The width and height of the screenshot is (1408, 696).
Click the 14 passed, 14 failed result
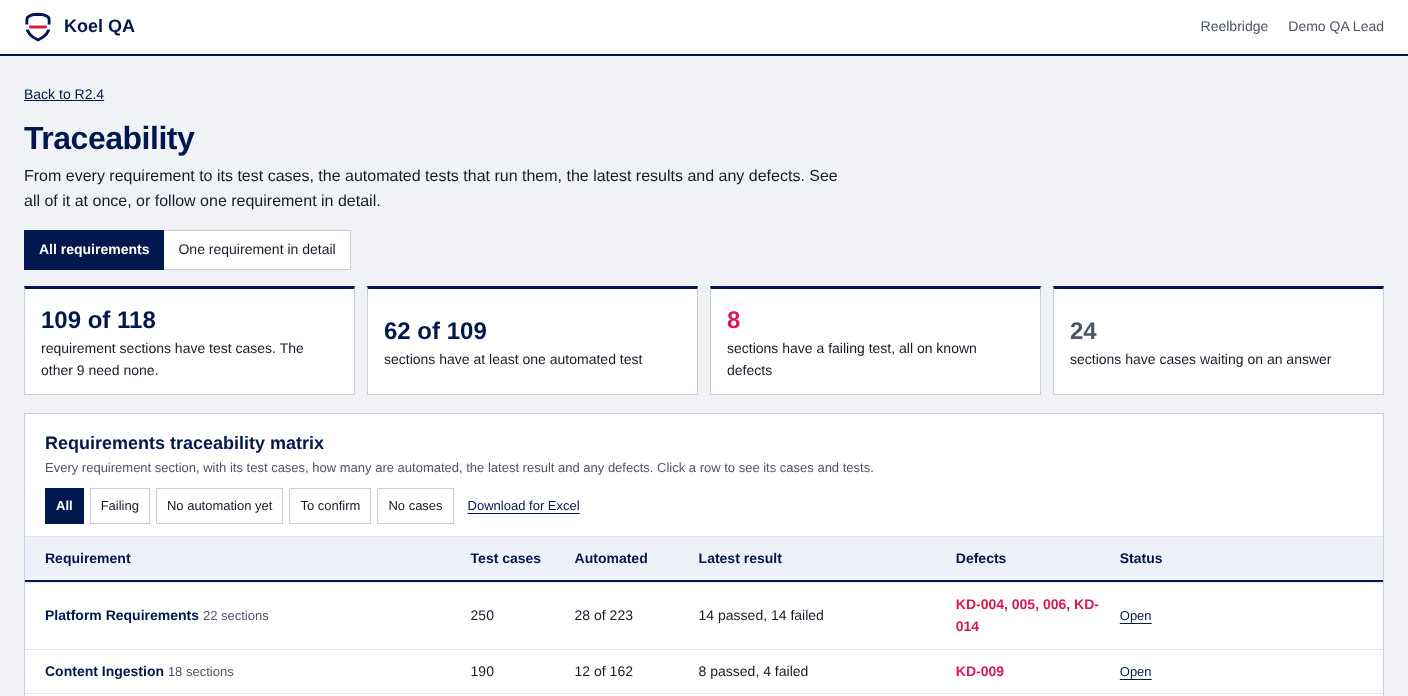(x=761, y=616)
